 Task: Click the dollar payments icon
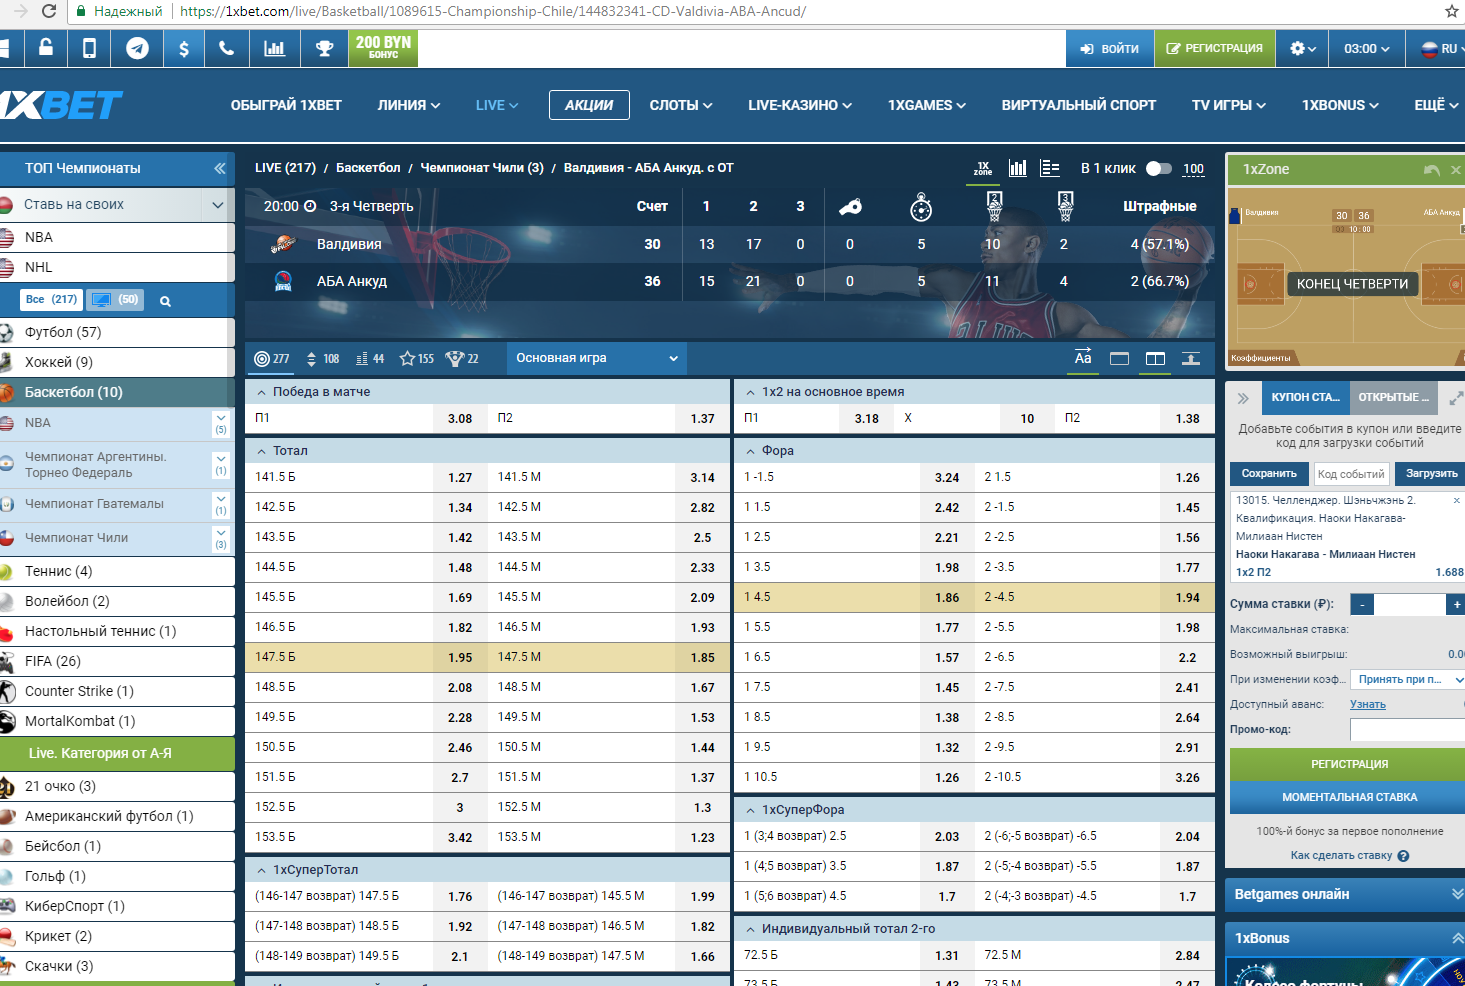point(184,48)
